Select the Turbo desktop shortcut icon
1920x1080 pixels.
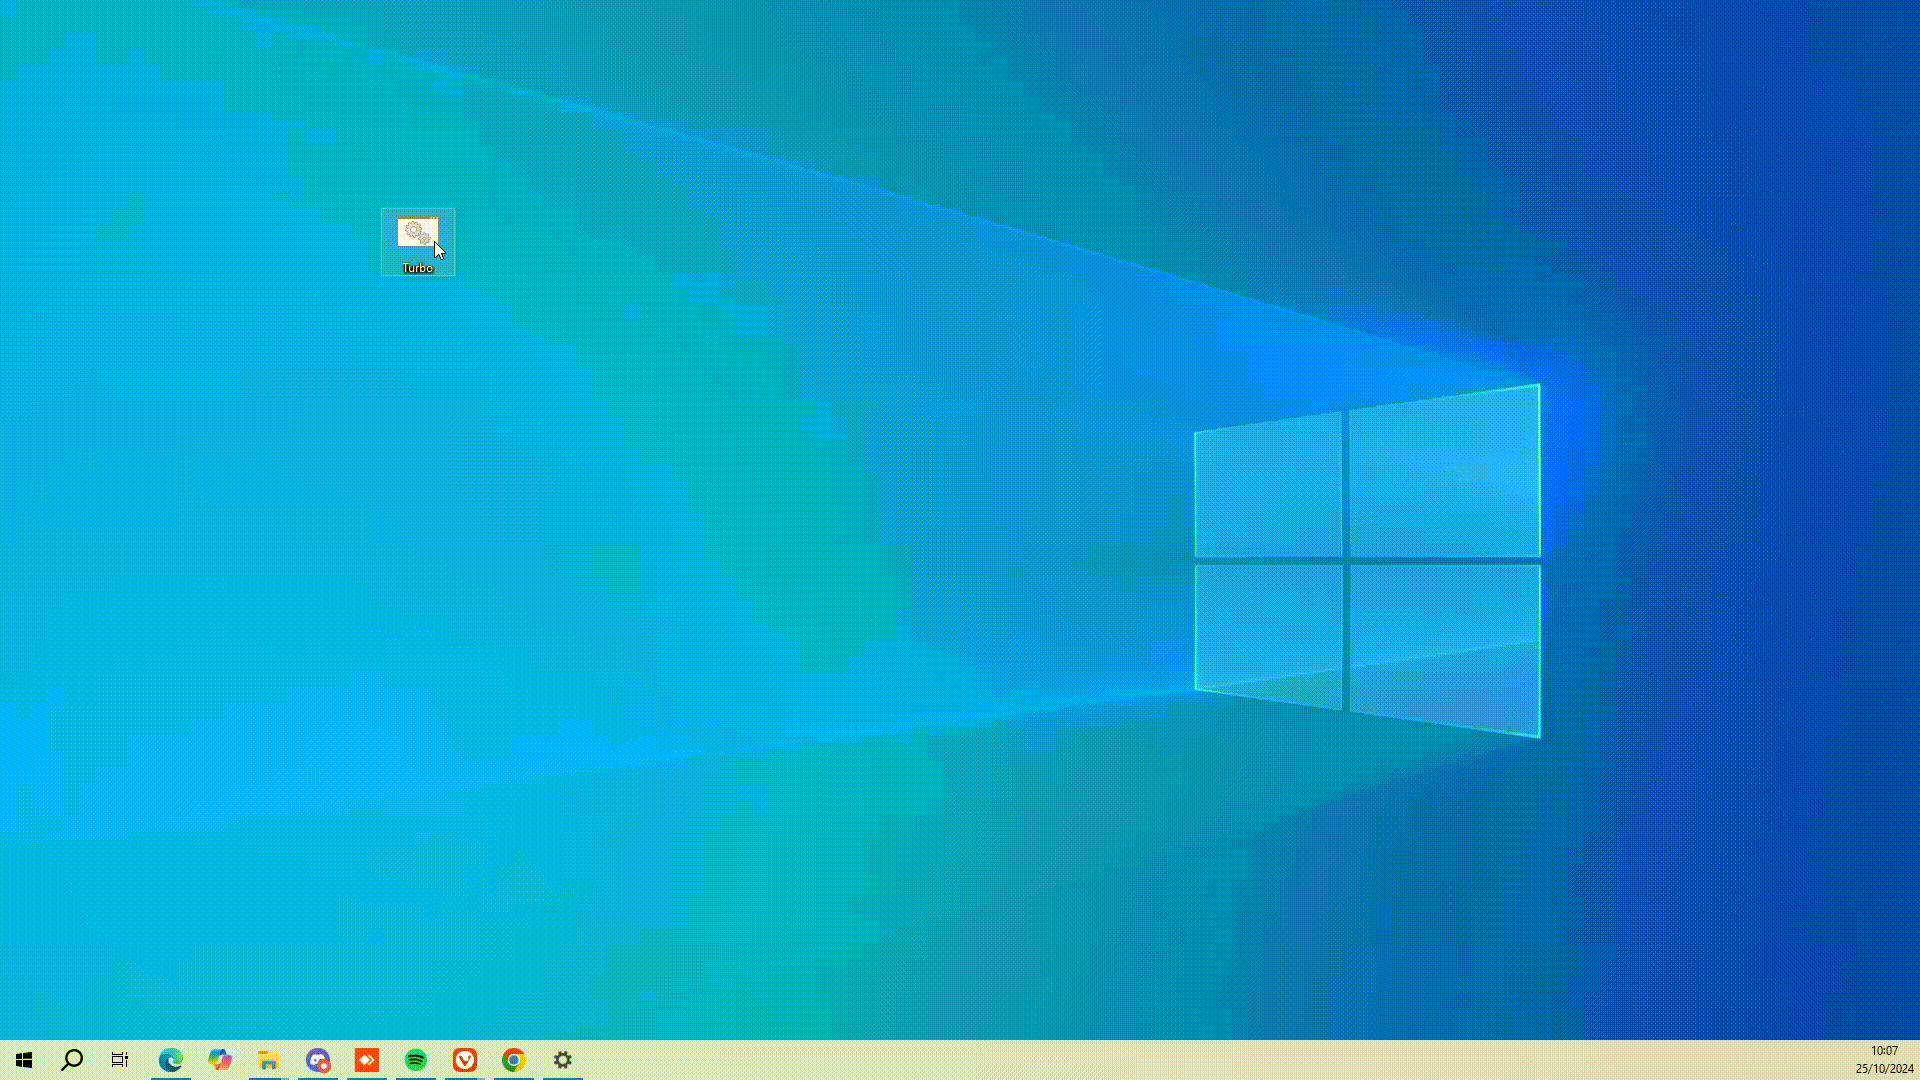(x=416, y=233)
